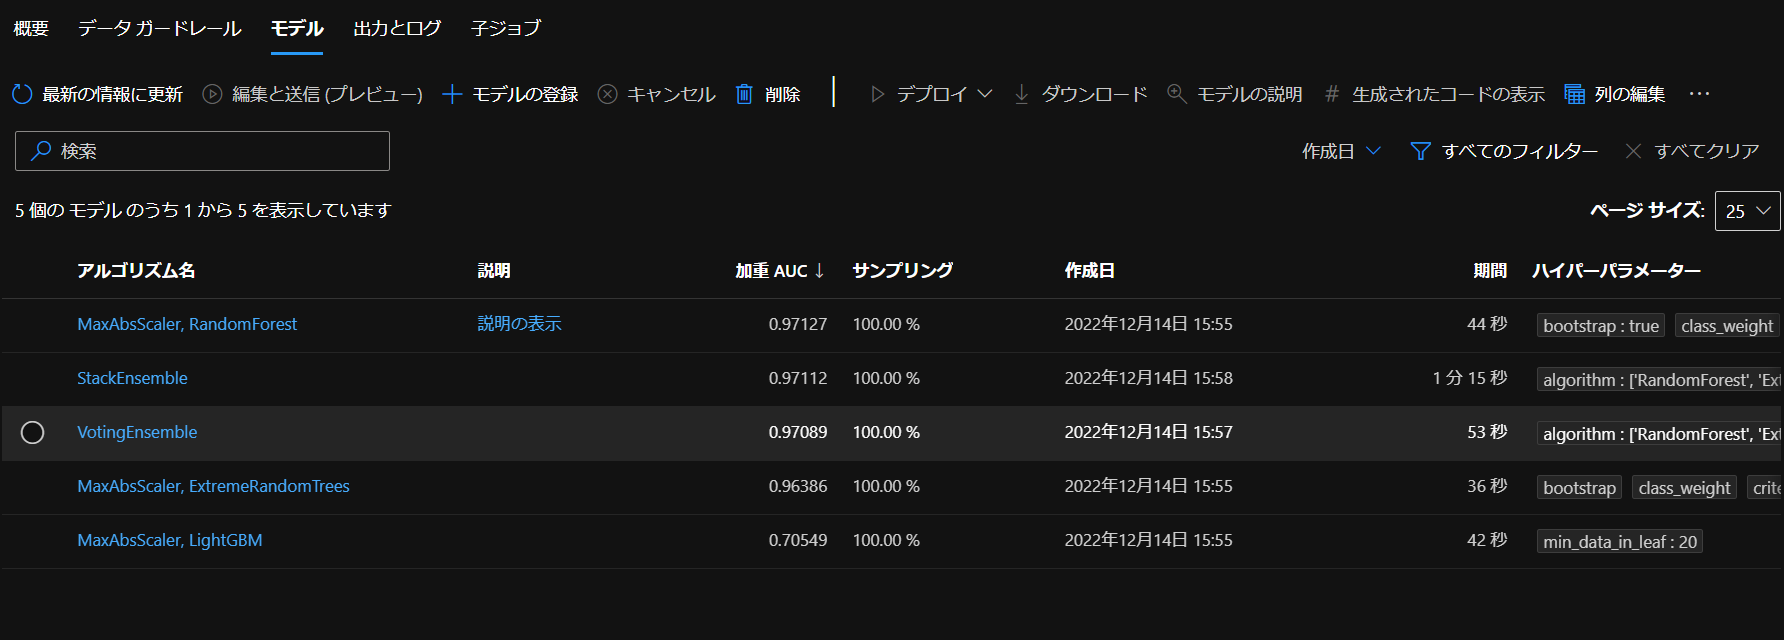Click the キャンセル circle-x icon
Image resolution: width=1784 pixels, height=640 pixels.
coord(607,94)
